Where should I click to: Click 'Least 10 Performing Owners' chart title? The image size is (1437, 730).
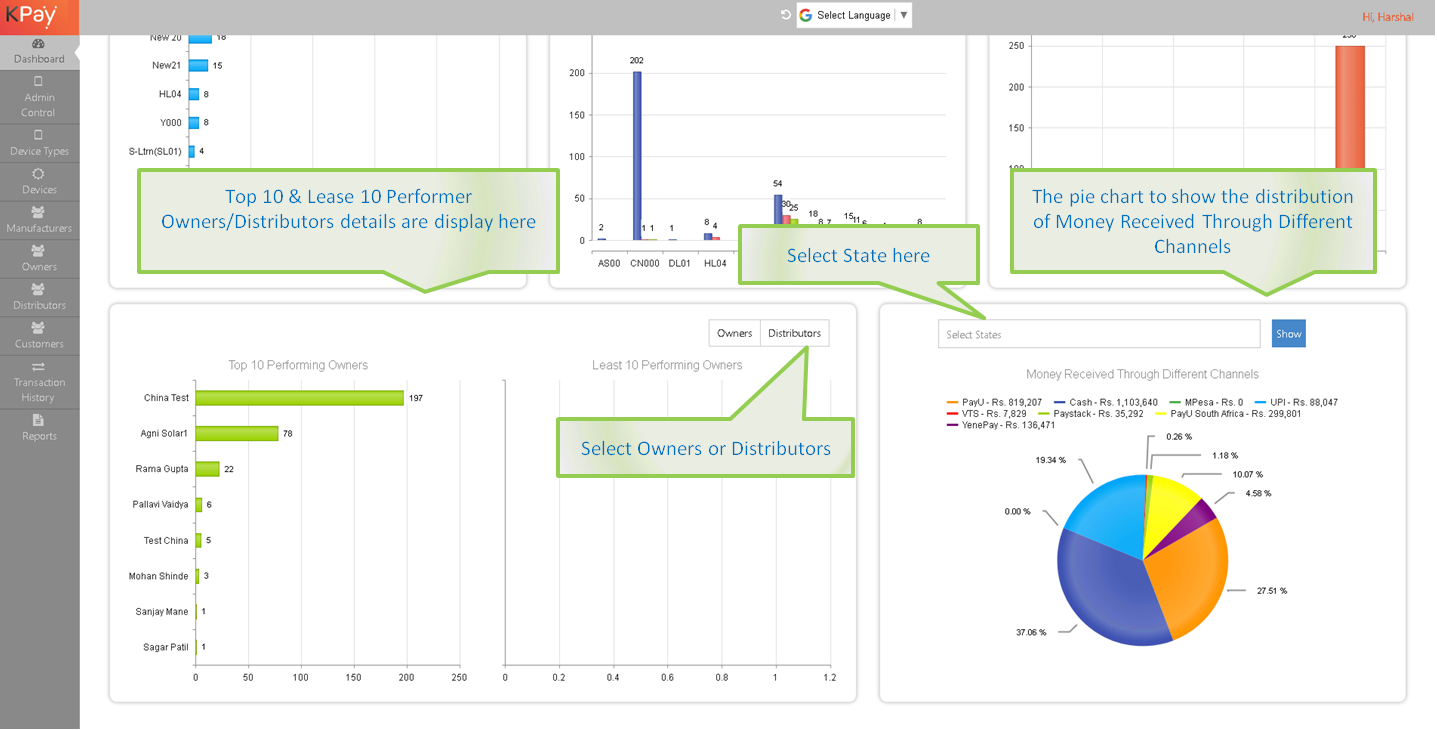[x=667, y=365]
